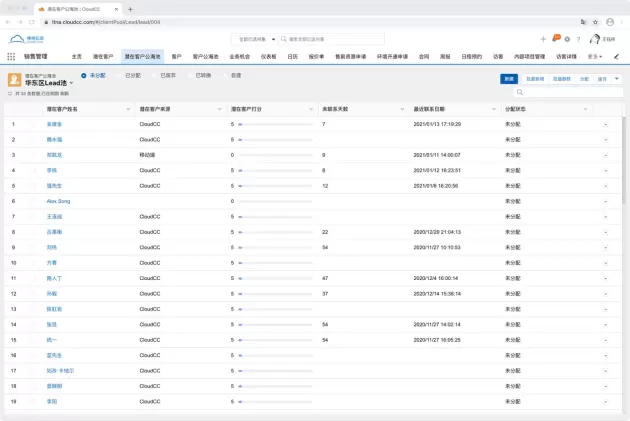Open the settings gear in header
Screen dimensions: 630x421
(567, 39)
